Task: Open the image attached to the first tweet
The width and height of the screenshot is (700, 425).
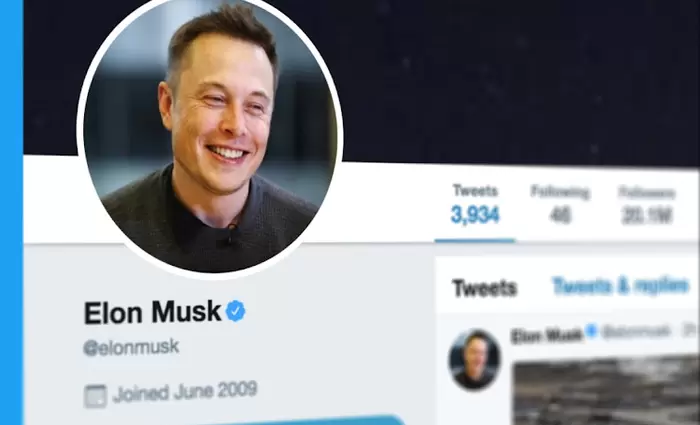Action: [606, 391]
